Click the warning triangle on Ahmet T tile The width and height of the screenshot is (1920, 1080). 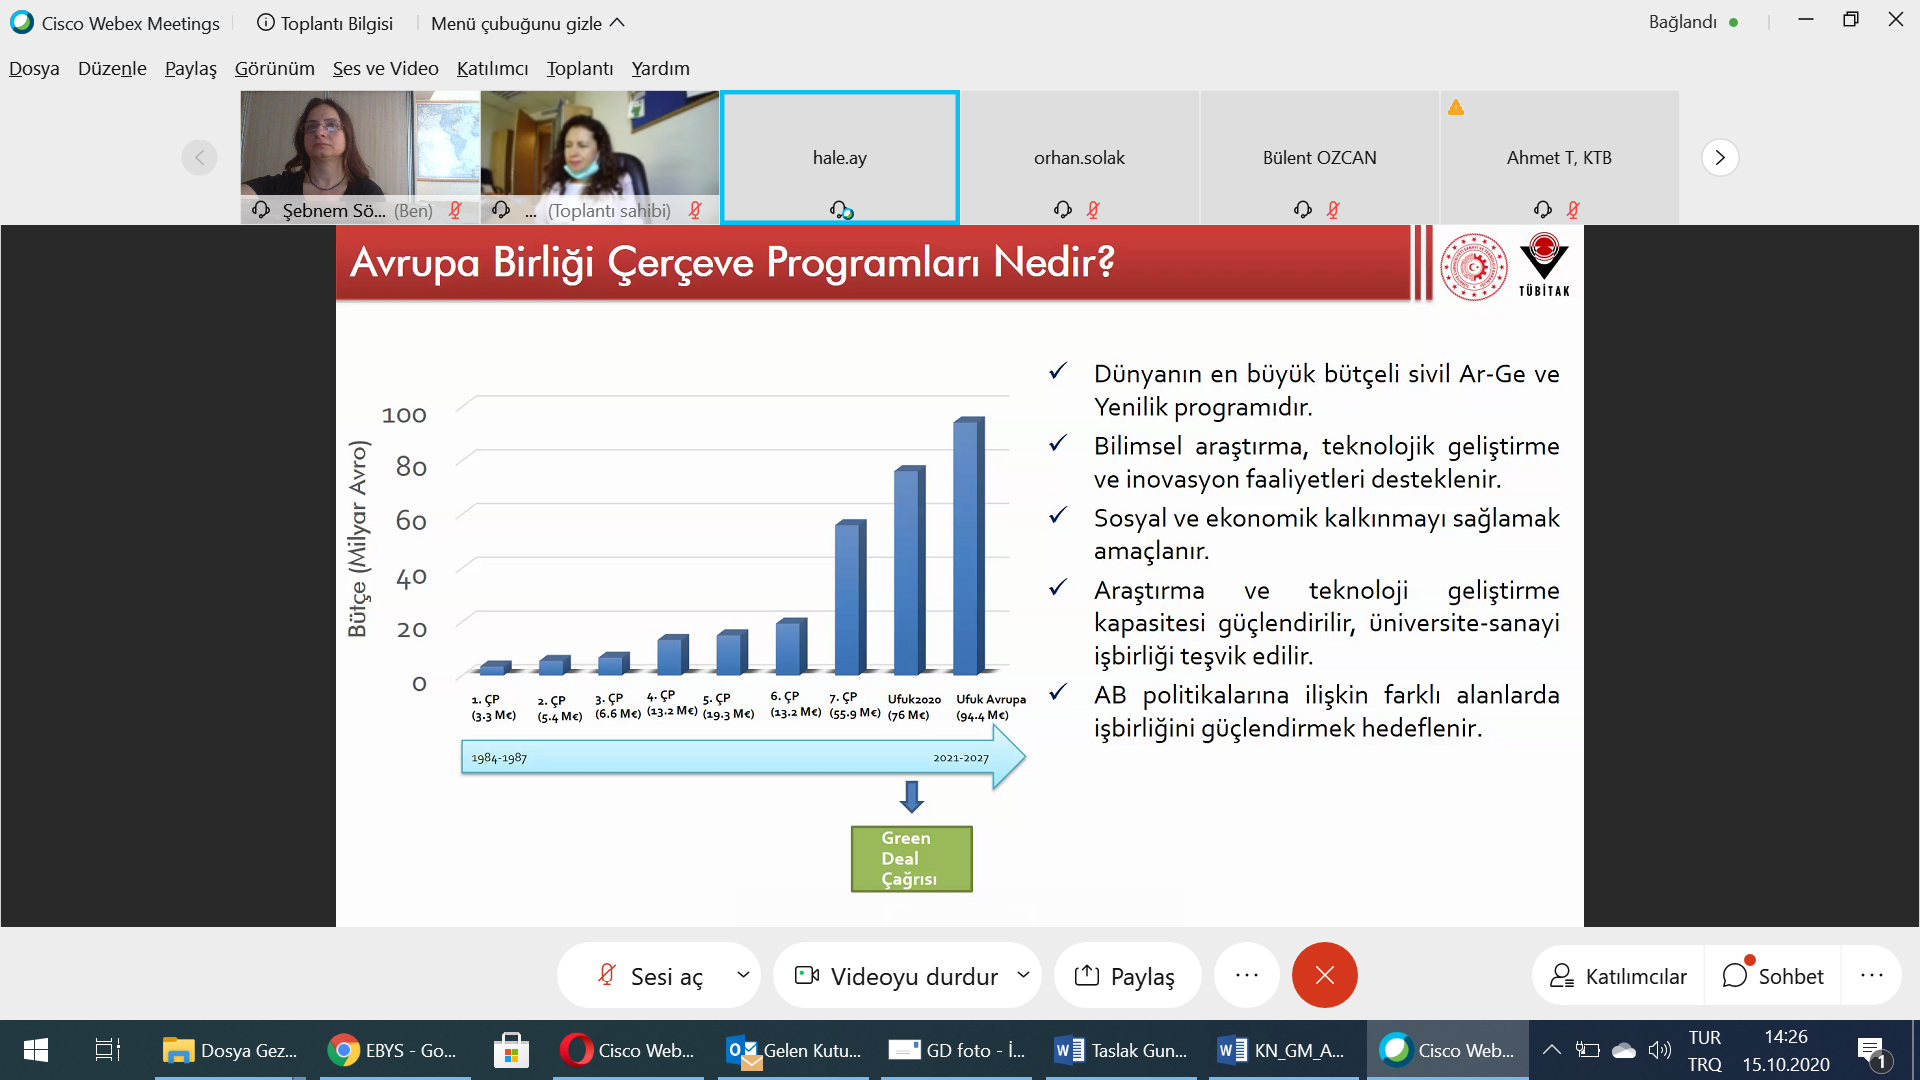point(1456,107)
